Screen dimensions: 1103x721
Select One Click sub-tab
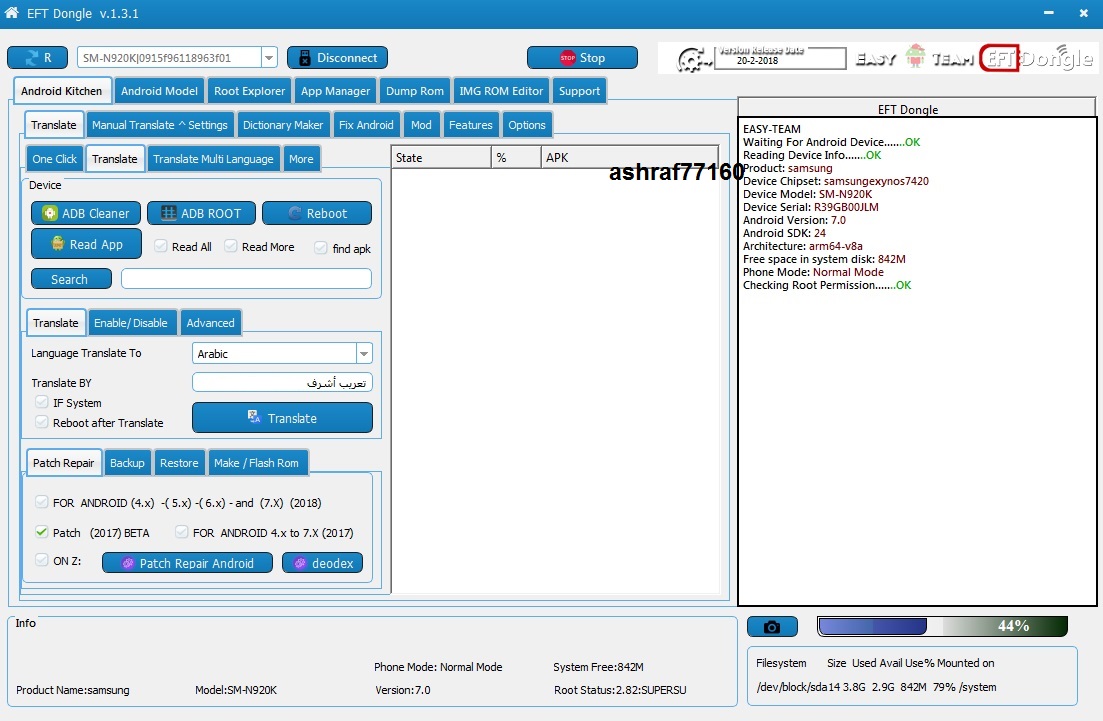click(54, 159)
